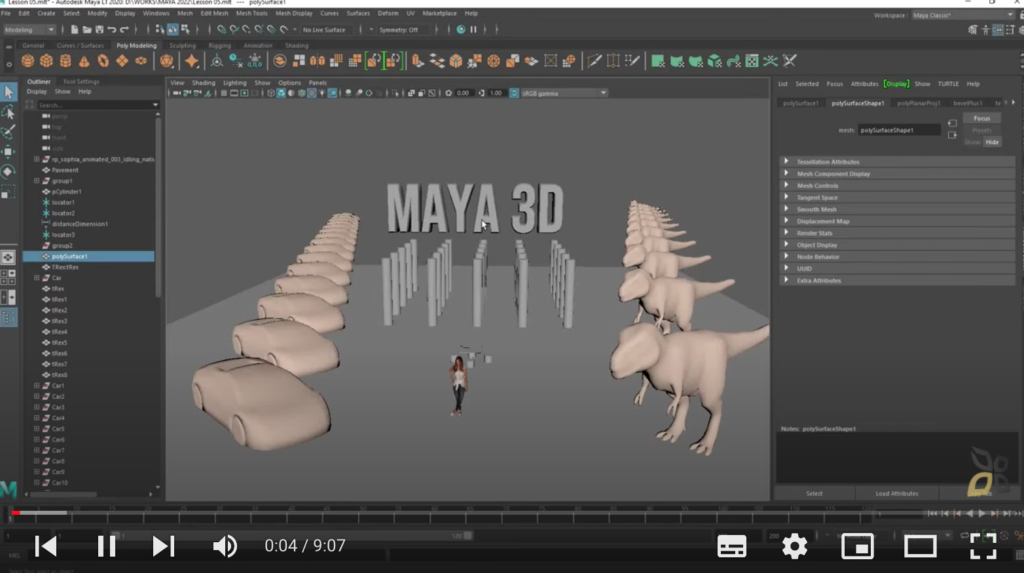Viewport: 1024px width, 573px height.
Task: Click the orange star shelf icon
Action: coord(191,61)
